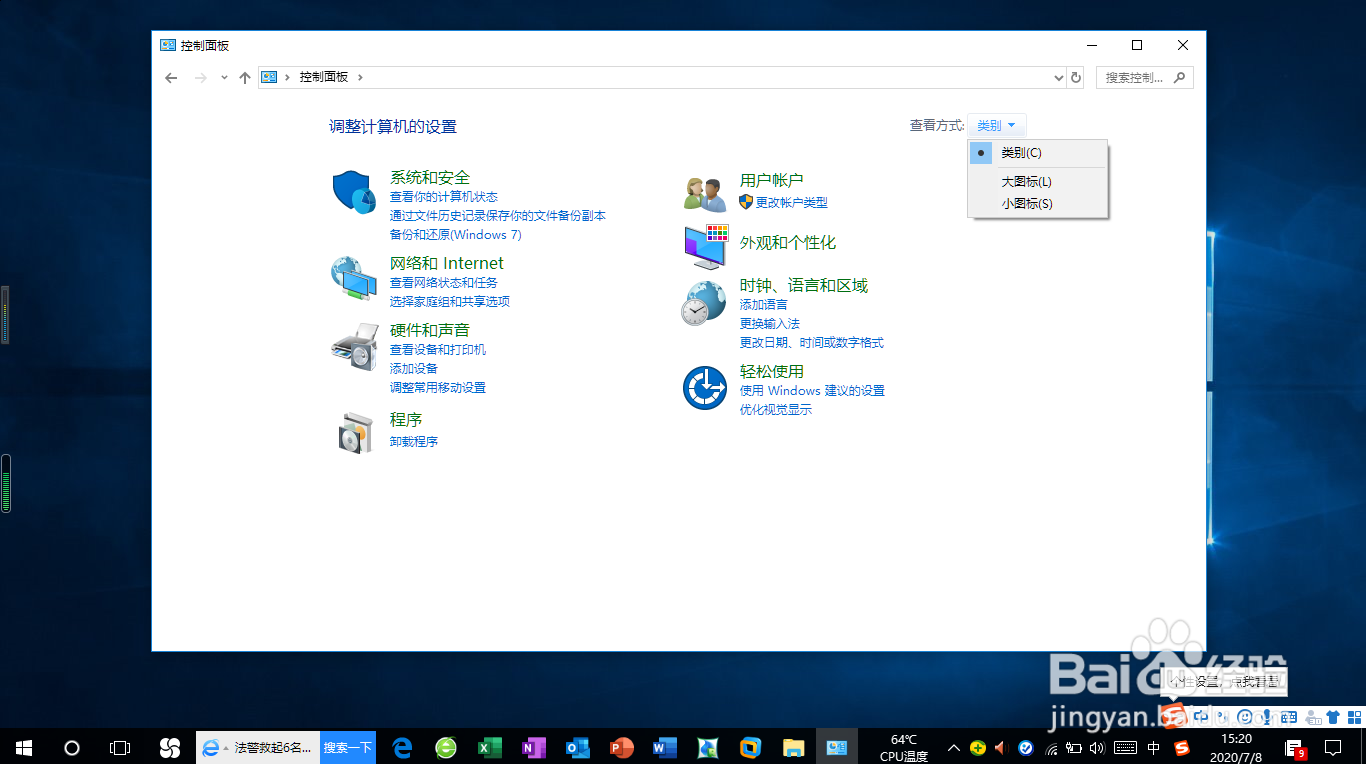The width and height of the screenshot is (1366, 764).
Task: Open the Windows Start menu
Action: point(24,747)
